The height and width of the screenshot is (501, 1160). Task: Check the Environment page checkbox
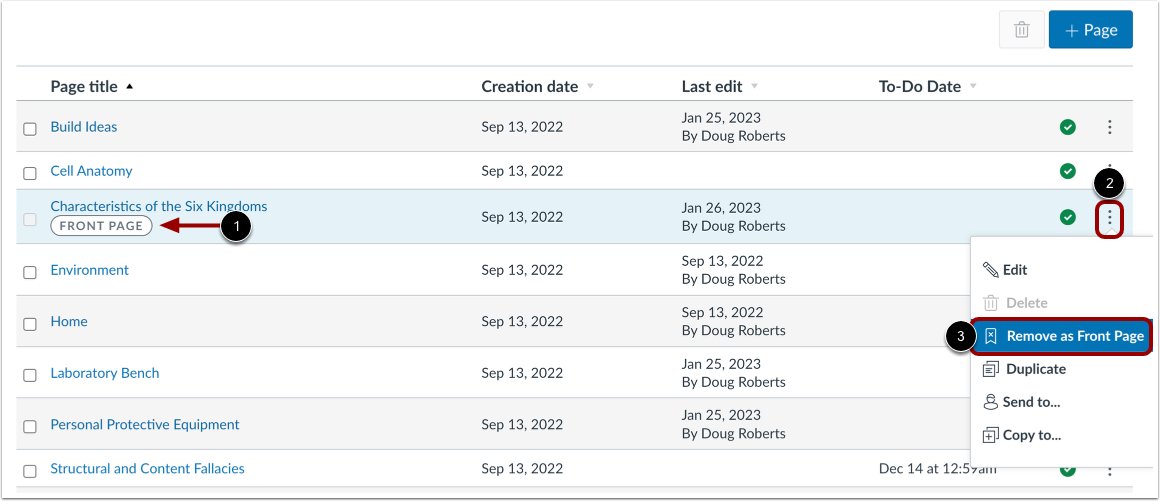(x=30, y=272)
